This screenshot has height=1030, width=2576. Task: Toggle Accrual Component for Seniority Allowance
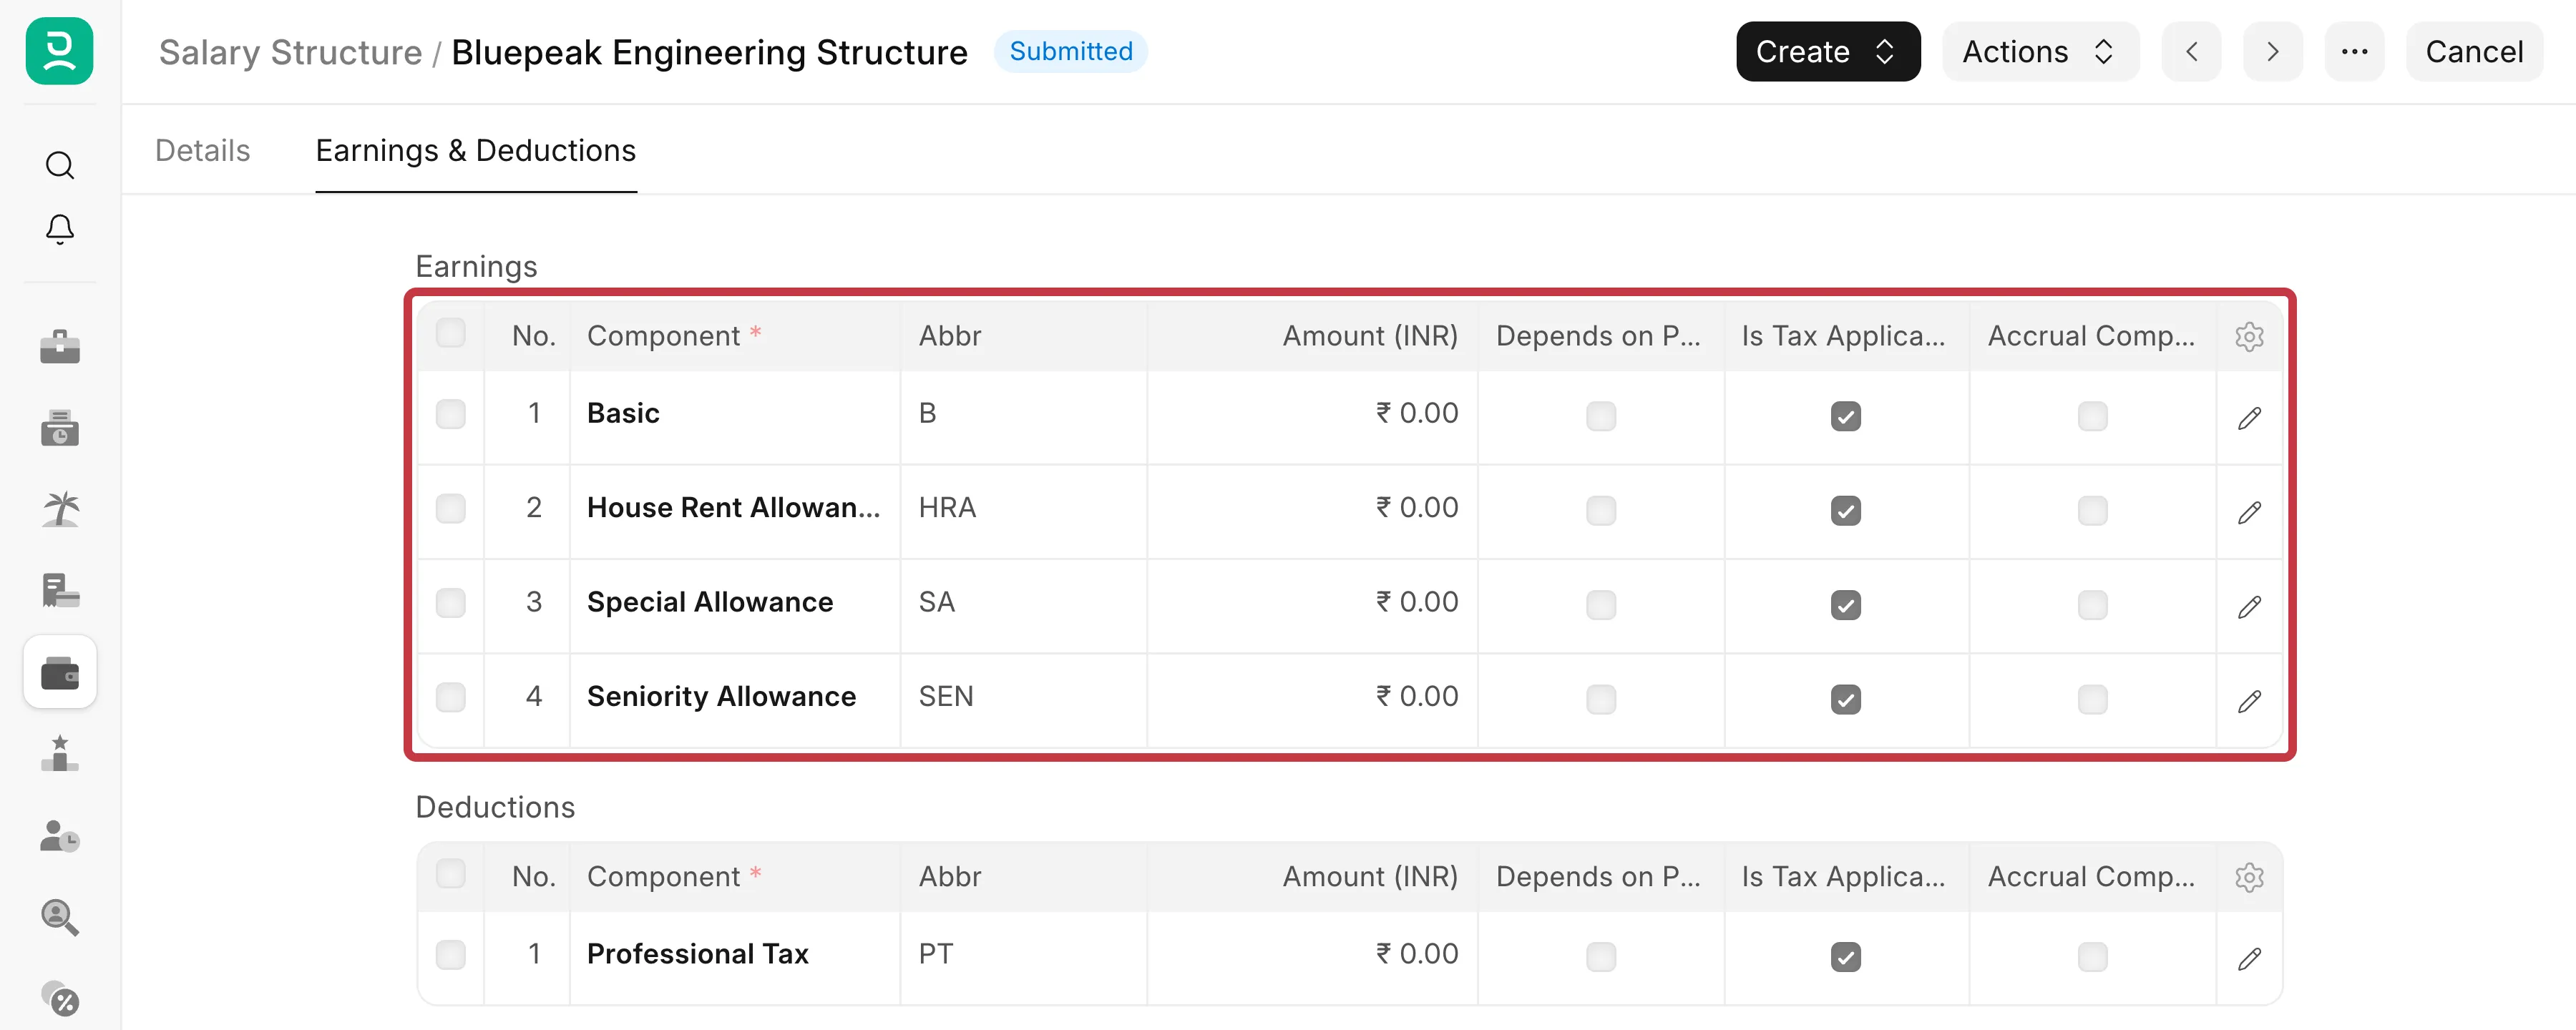tap(2092, 699)
